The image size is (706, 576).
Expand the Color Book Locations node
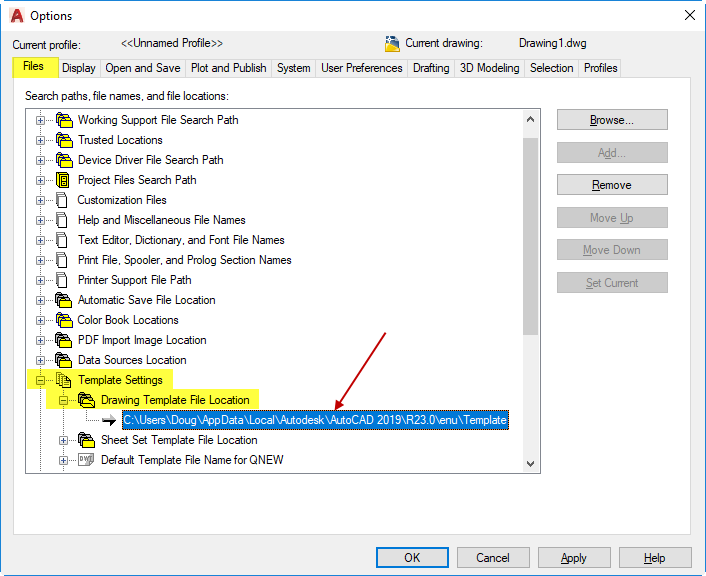(x=41, y=321)
